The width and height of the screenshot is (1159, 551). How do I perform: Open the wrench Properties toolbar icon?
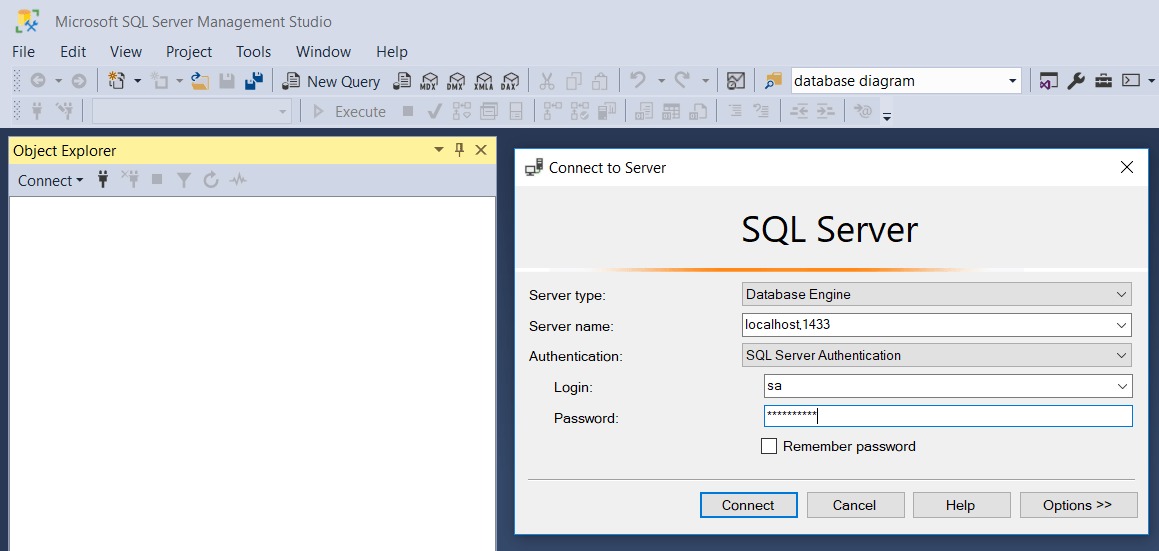tap(1075, 81)
